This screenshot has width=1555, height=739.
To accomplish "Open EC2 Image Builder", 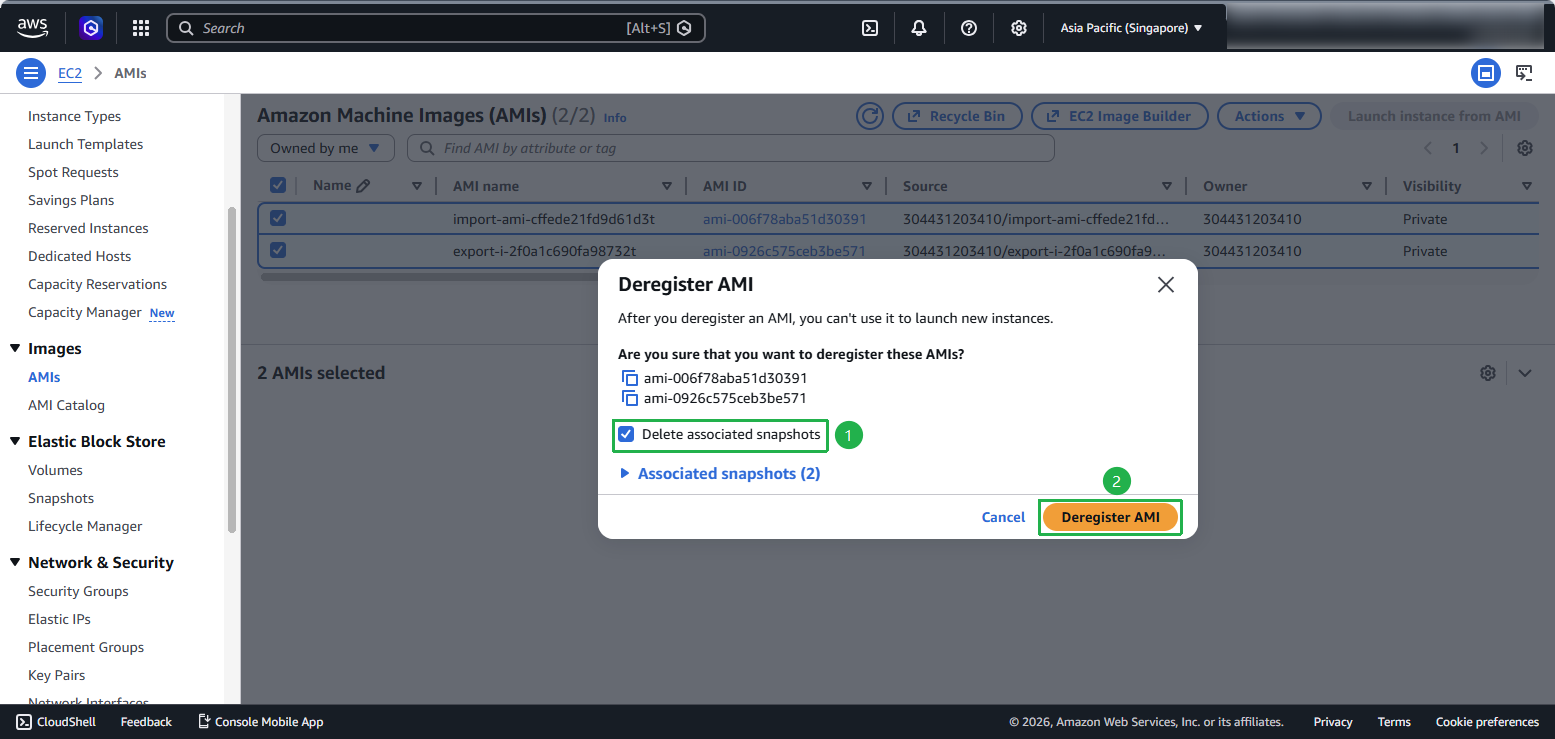I will (x=1119, y=116).
